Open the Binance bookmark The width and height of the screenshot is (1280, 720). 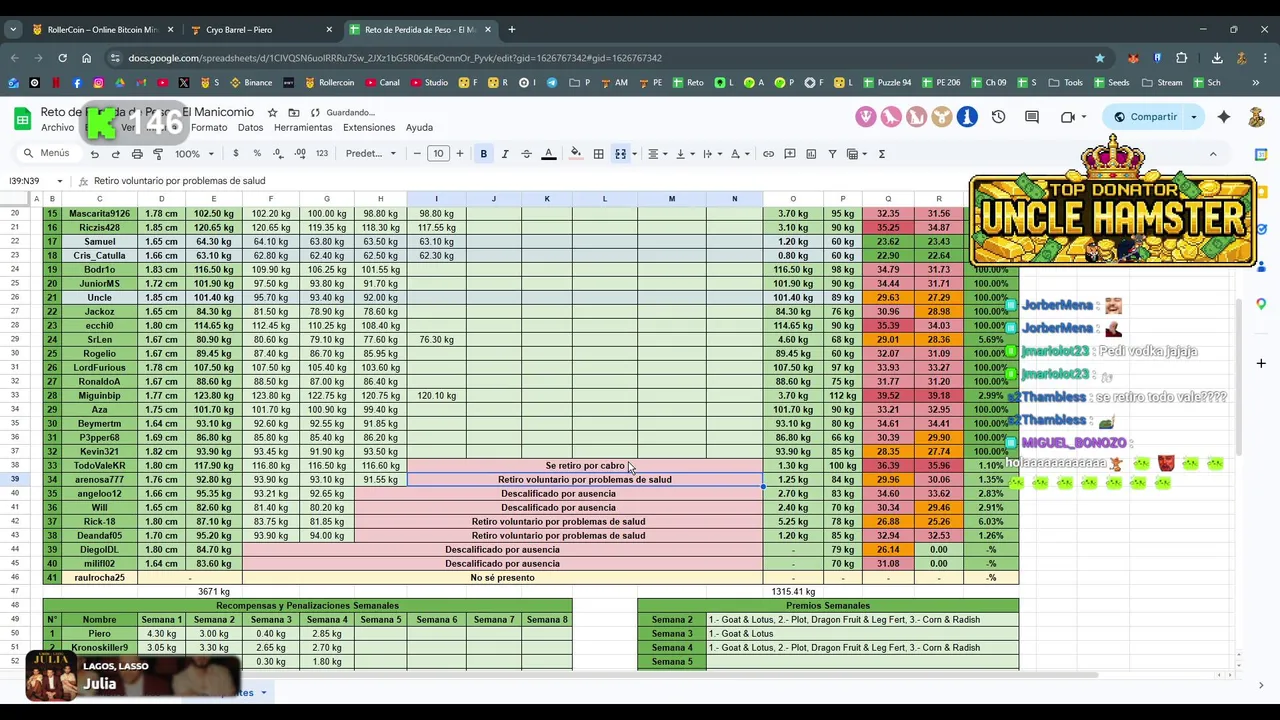(x=251, y=83)
